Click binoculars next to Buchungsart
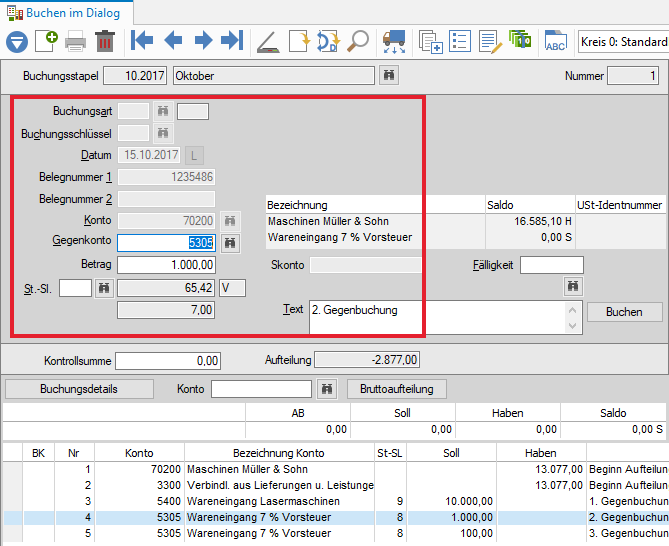The height and width of the screenshot is (546, 669). click(163, 111)
